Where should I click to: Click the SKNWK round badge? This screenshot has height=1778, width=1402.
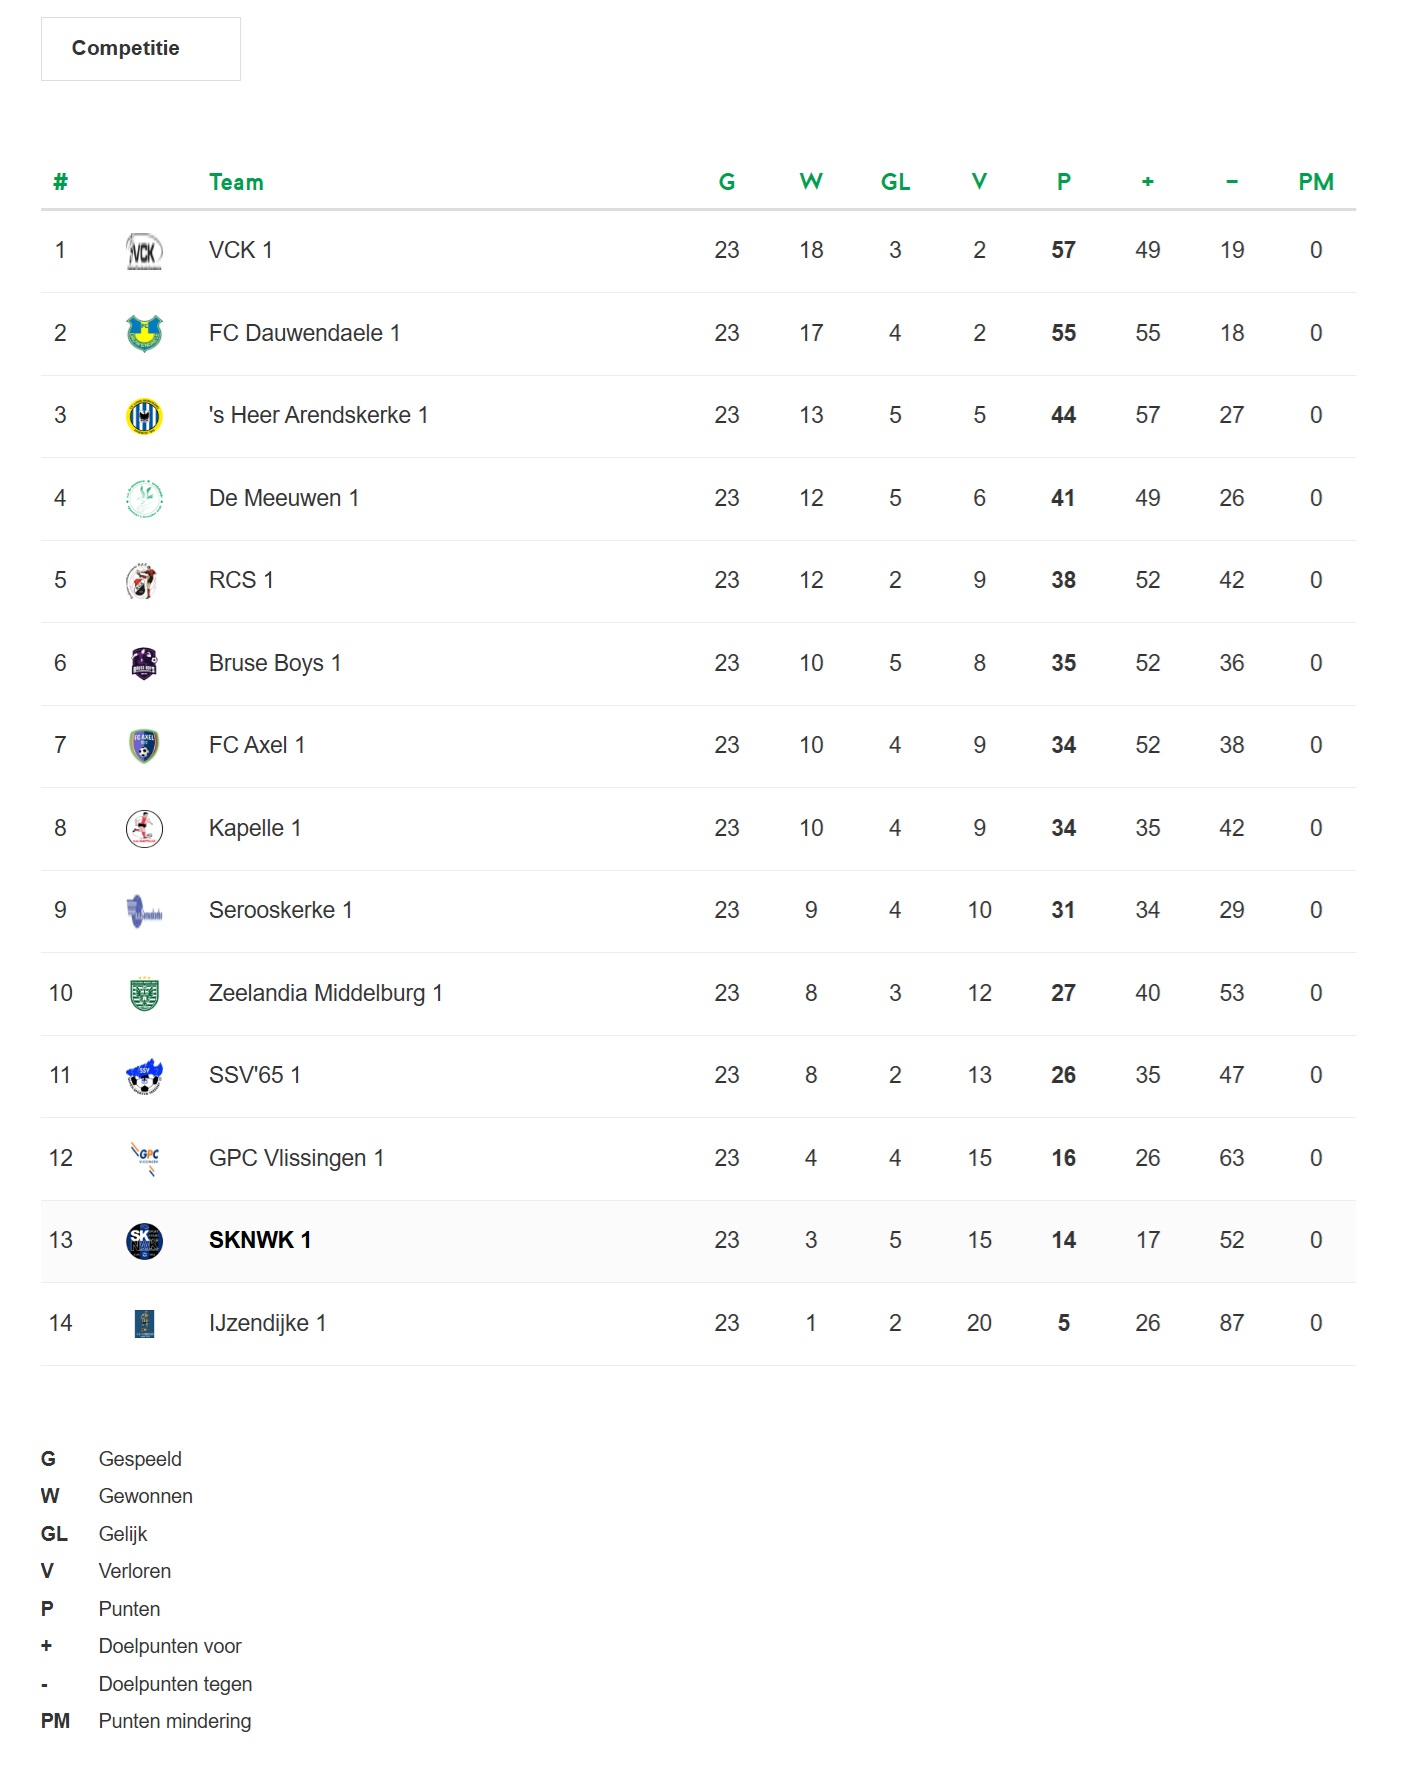pos(144,1241)
